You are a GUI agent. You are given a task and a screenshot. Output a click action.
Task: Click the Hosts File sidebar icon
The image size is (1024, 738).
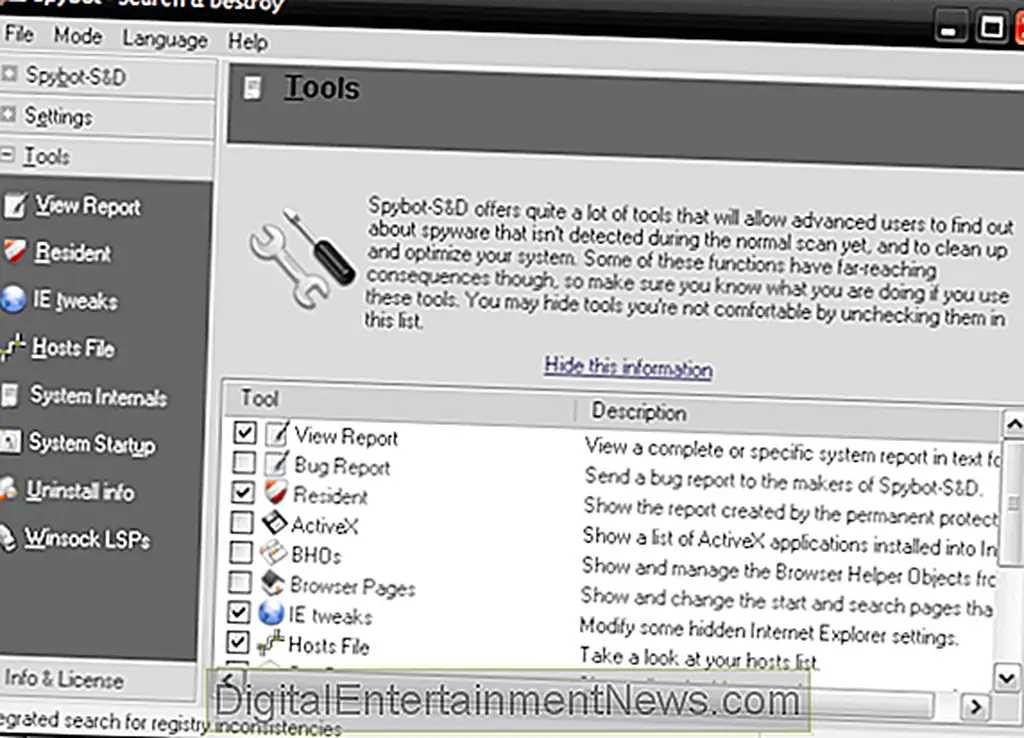pos(13,349)
